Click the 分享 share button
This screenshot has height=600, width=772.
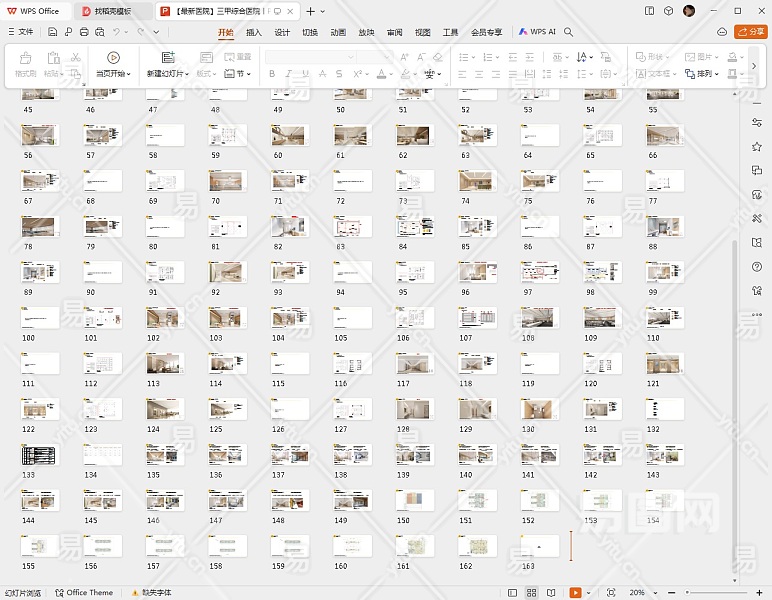coord(751,32)
